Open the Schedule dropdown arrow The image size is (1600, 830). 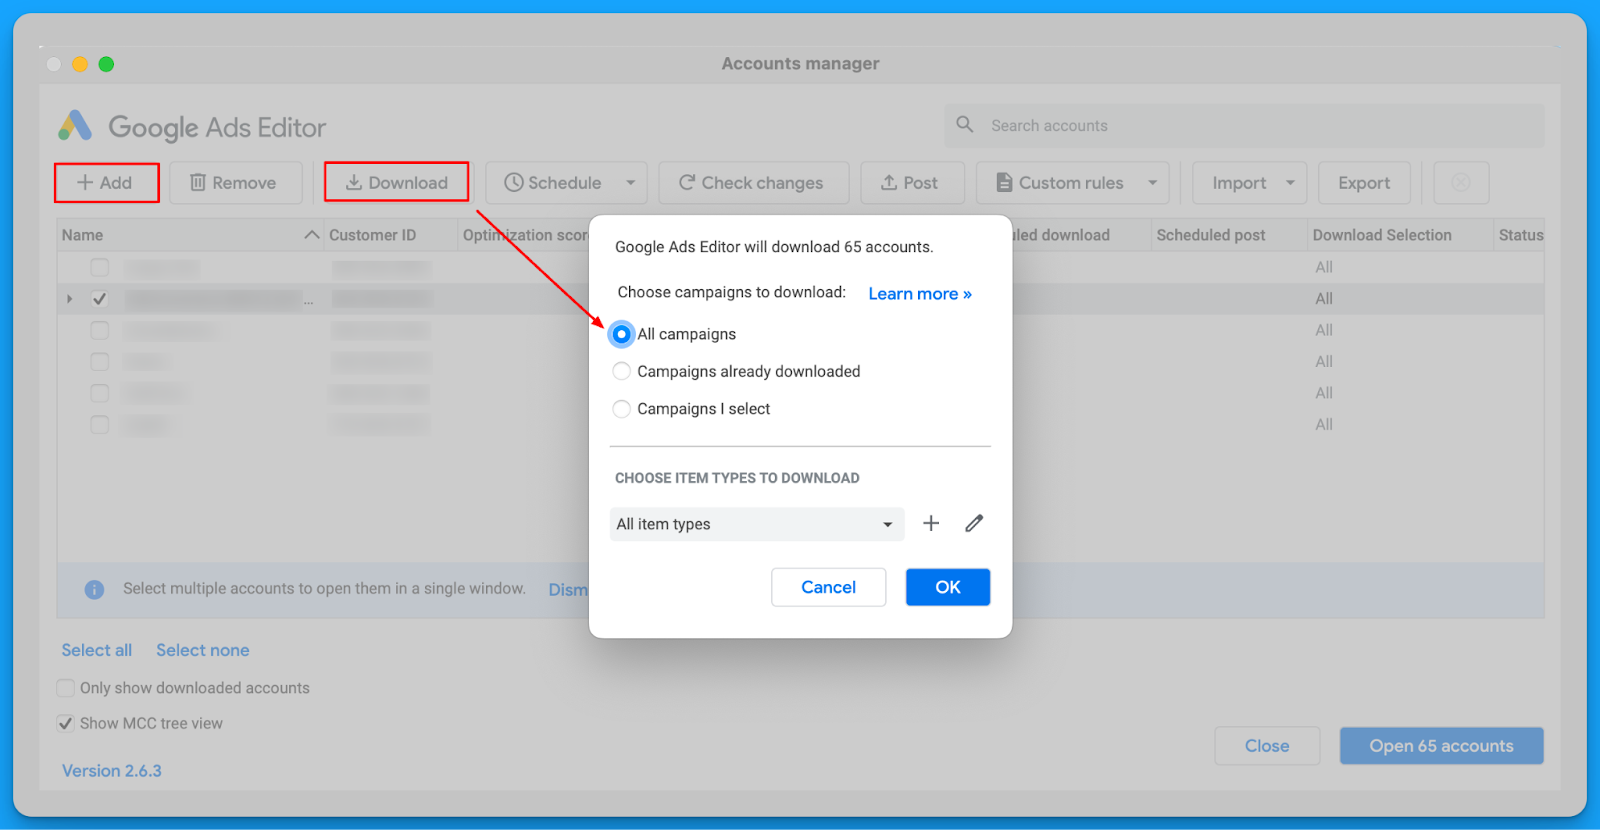pos(631,183)
